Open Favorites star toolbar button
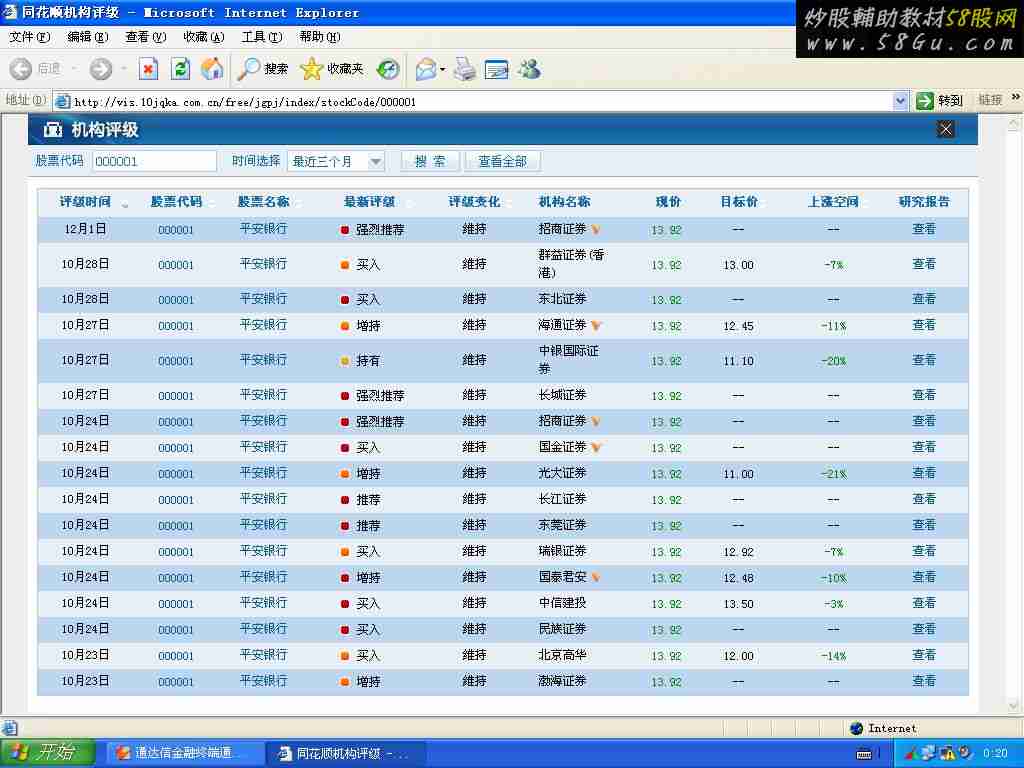The height and width of the screenshot is (768, 1024). [332, 69]
